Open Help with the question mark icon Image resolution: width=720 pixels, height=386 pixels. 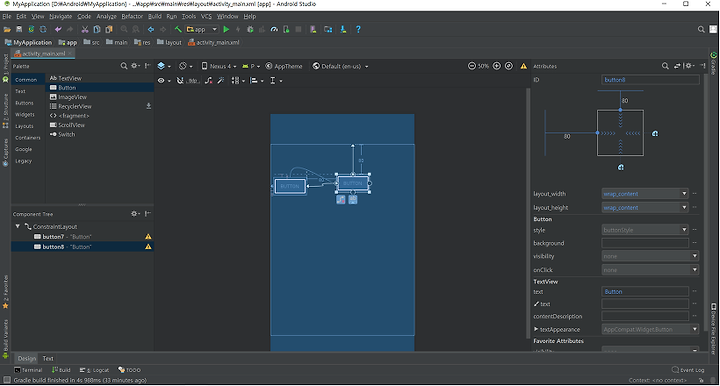coord(358,29)
